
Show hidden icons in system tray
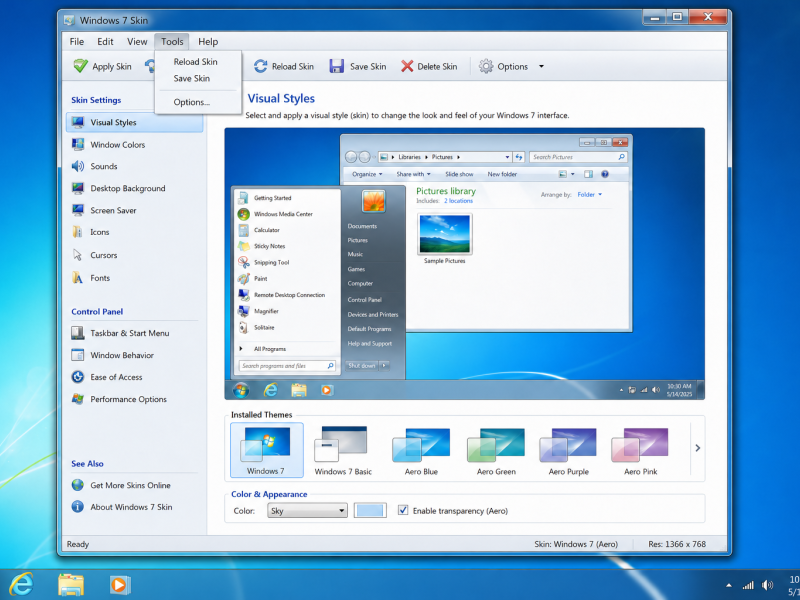pos(729,585)
